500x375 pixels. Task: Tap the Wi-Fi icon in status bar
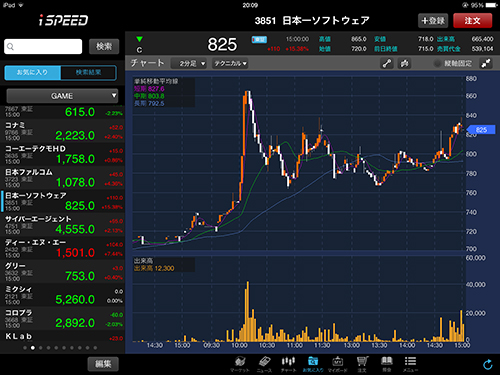point(20,5)
